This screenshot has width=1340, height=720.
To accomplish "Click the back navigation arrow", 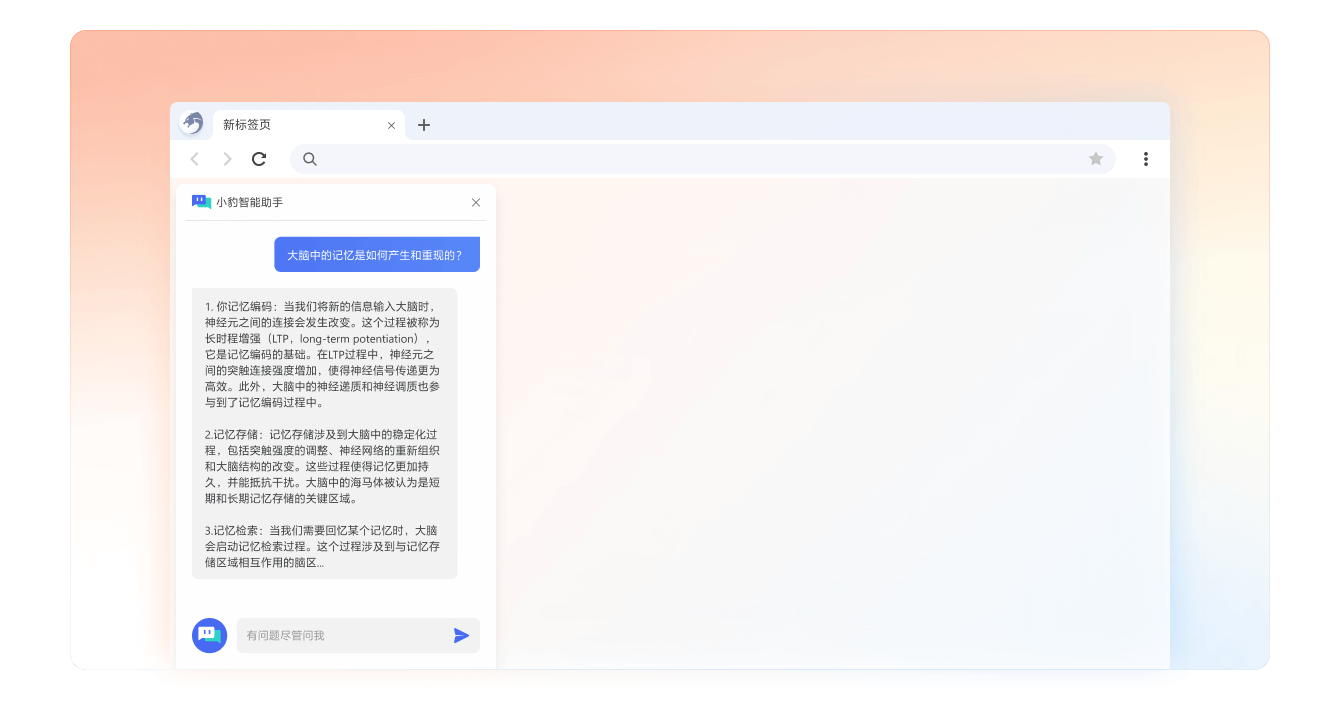I will pyautogui.click(x=194, y=158).
